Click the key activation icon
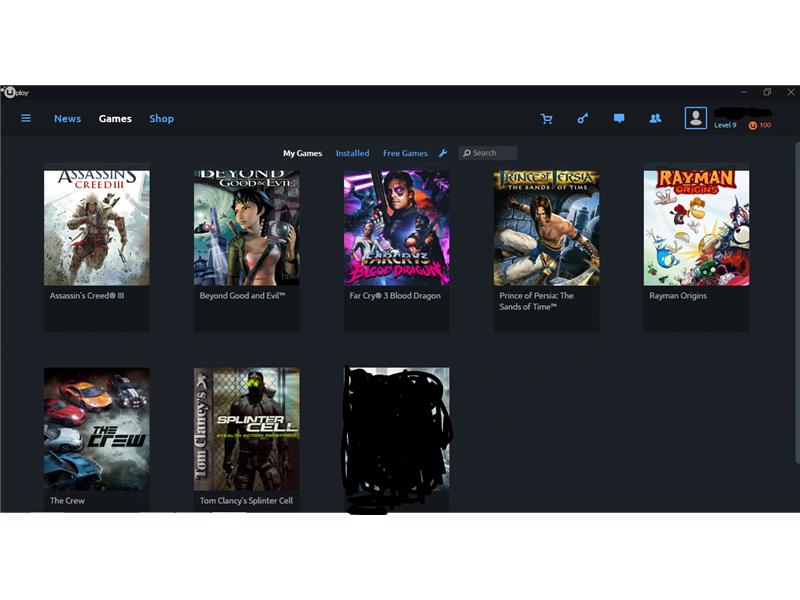The image size is (800, 600). pyautogui.click(x=582, y=119)
